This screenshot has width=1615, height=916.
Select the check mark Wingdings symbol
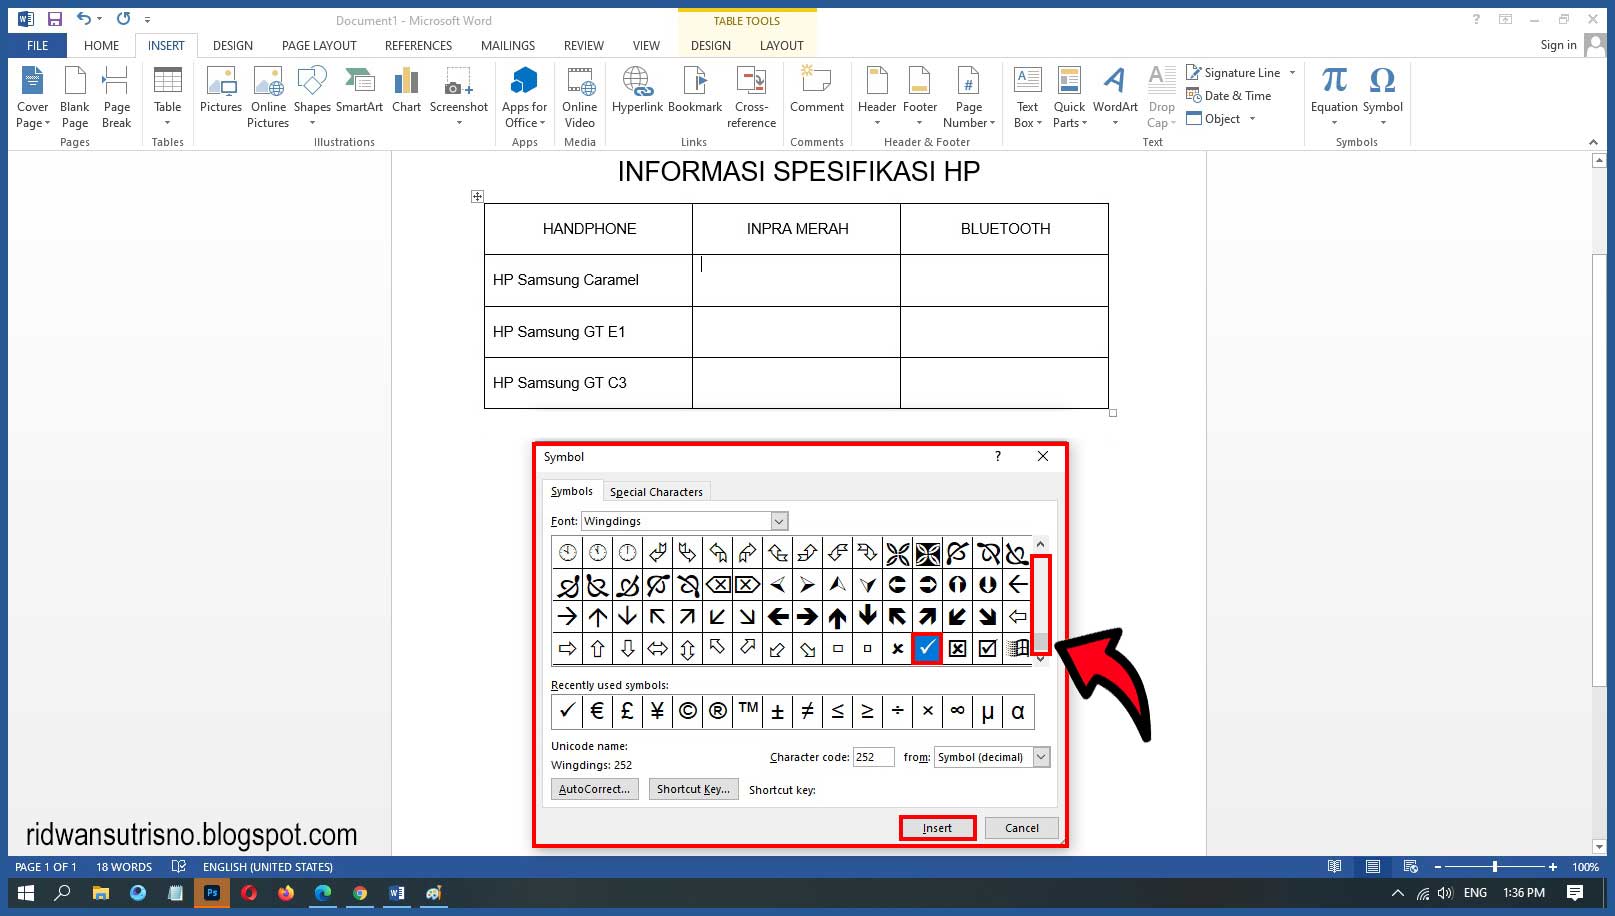tap(927, 648)
